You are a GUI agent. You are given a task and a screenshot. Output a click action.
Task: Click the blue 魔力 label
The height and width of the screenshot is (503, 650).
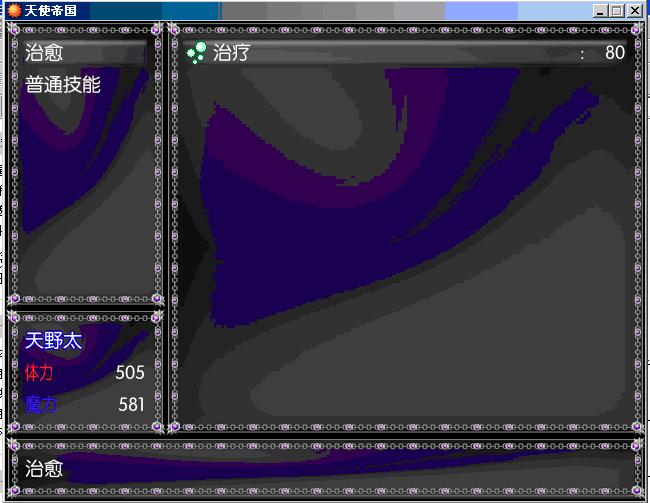pos(40,404)
